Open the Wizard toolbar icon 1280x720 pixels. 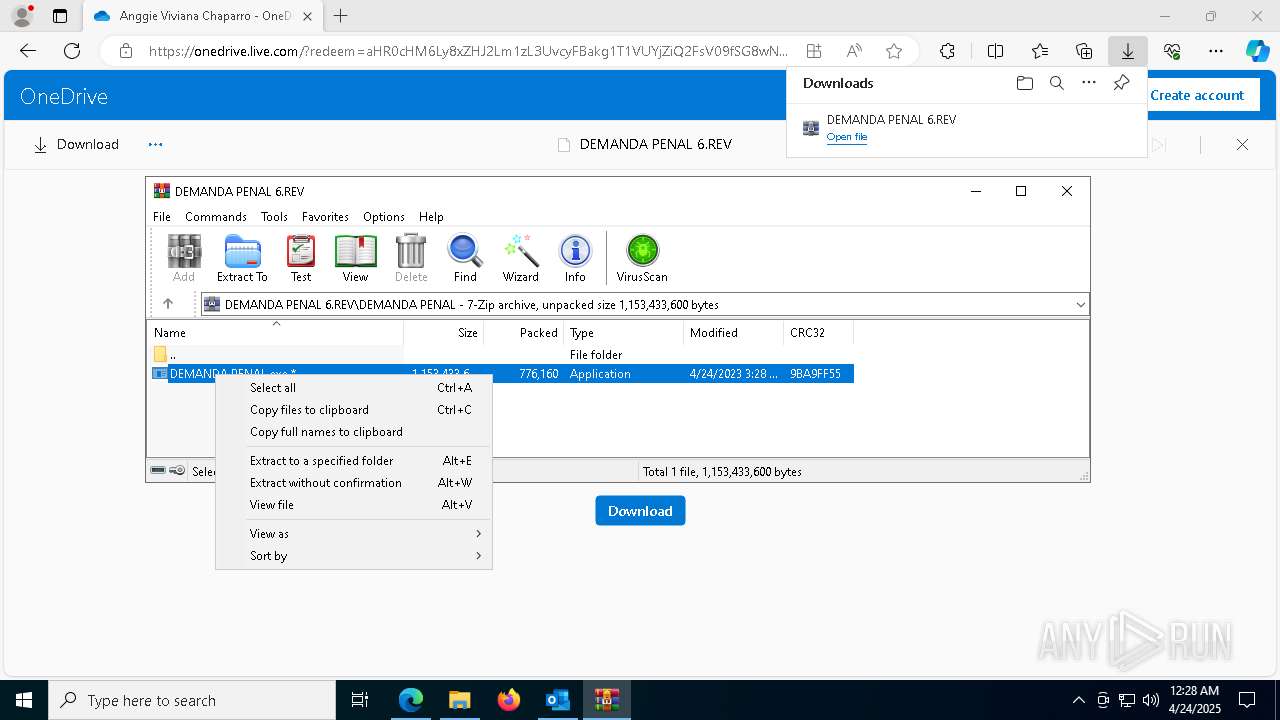[x=520, y=258]
